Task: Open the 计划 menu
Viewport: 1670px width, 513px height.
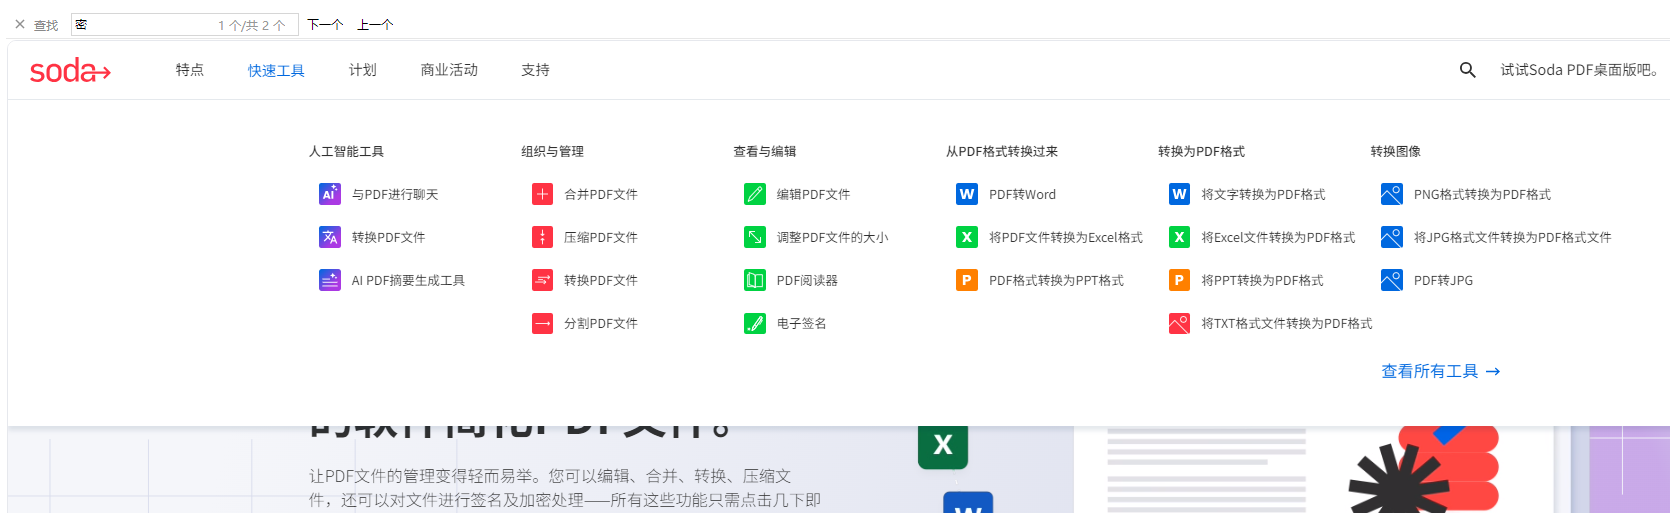Action: coord(363,70)
